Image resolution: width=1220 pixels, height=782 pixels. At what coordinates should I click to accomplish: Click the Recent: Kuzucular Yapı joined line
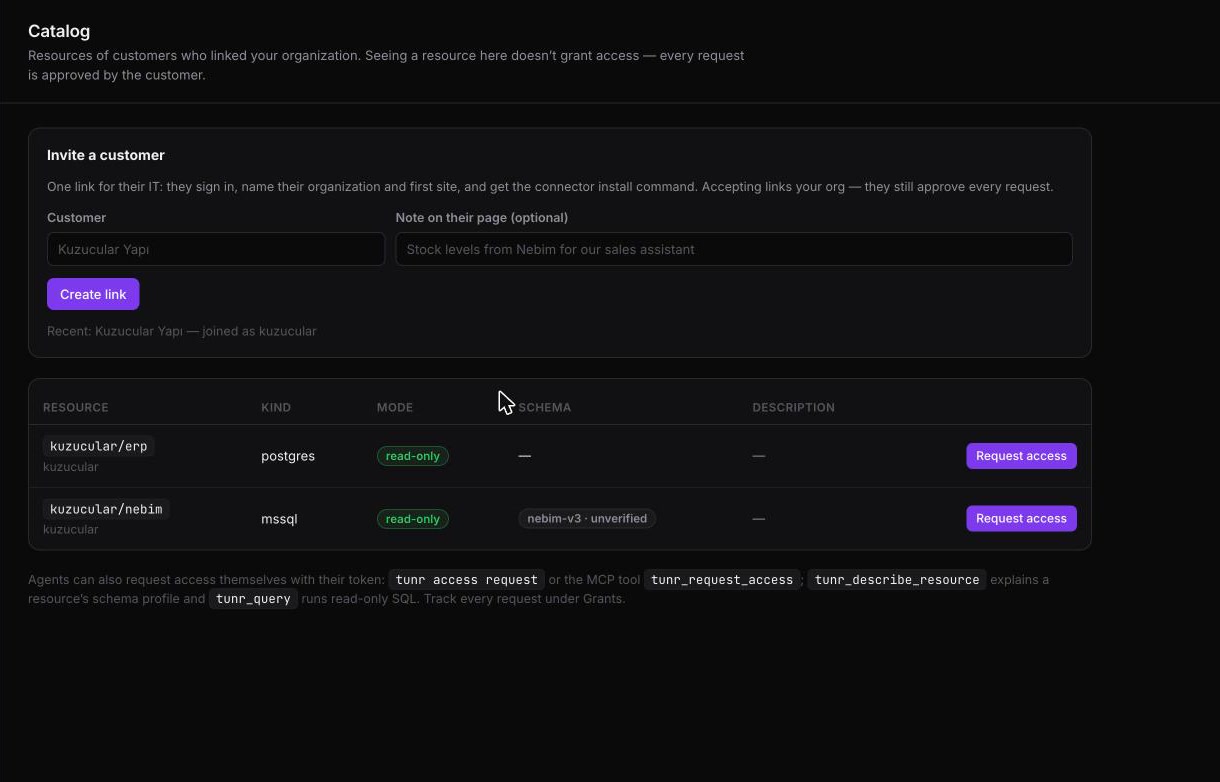[182, 331]
